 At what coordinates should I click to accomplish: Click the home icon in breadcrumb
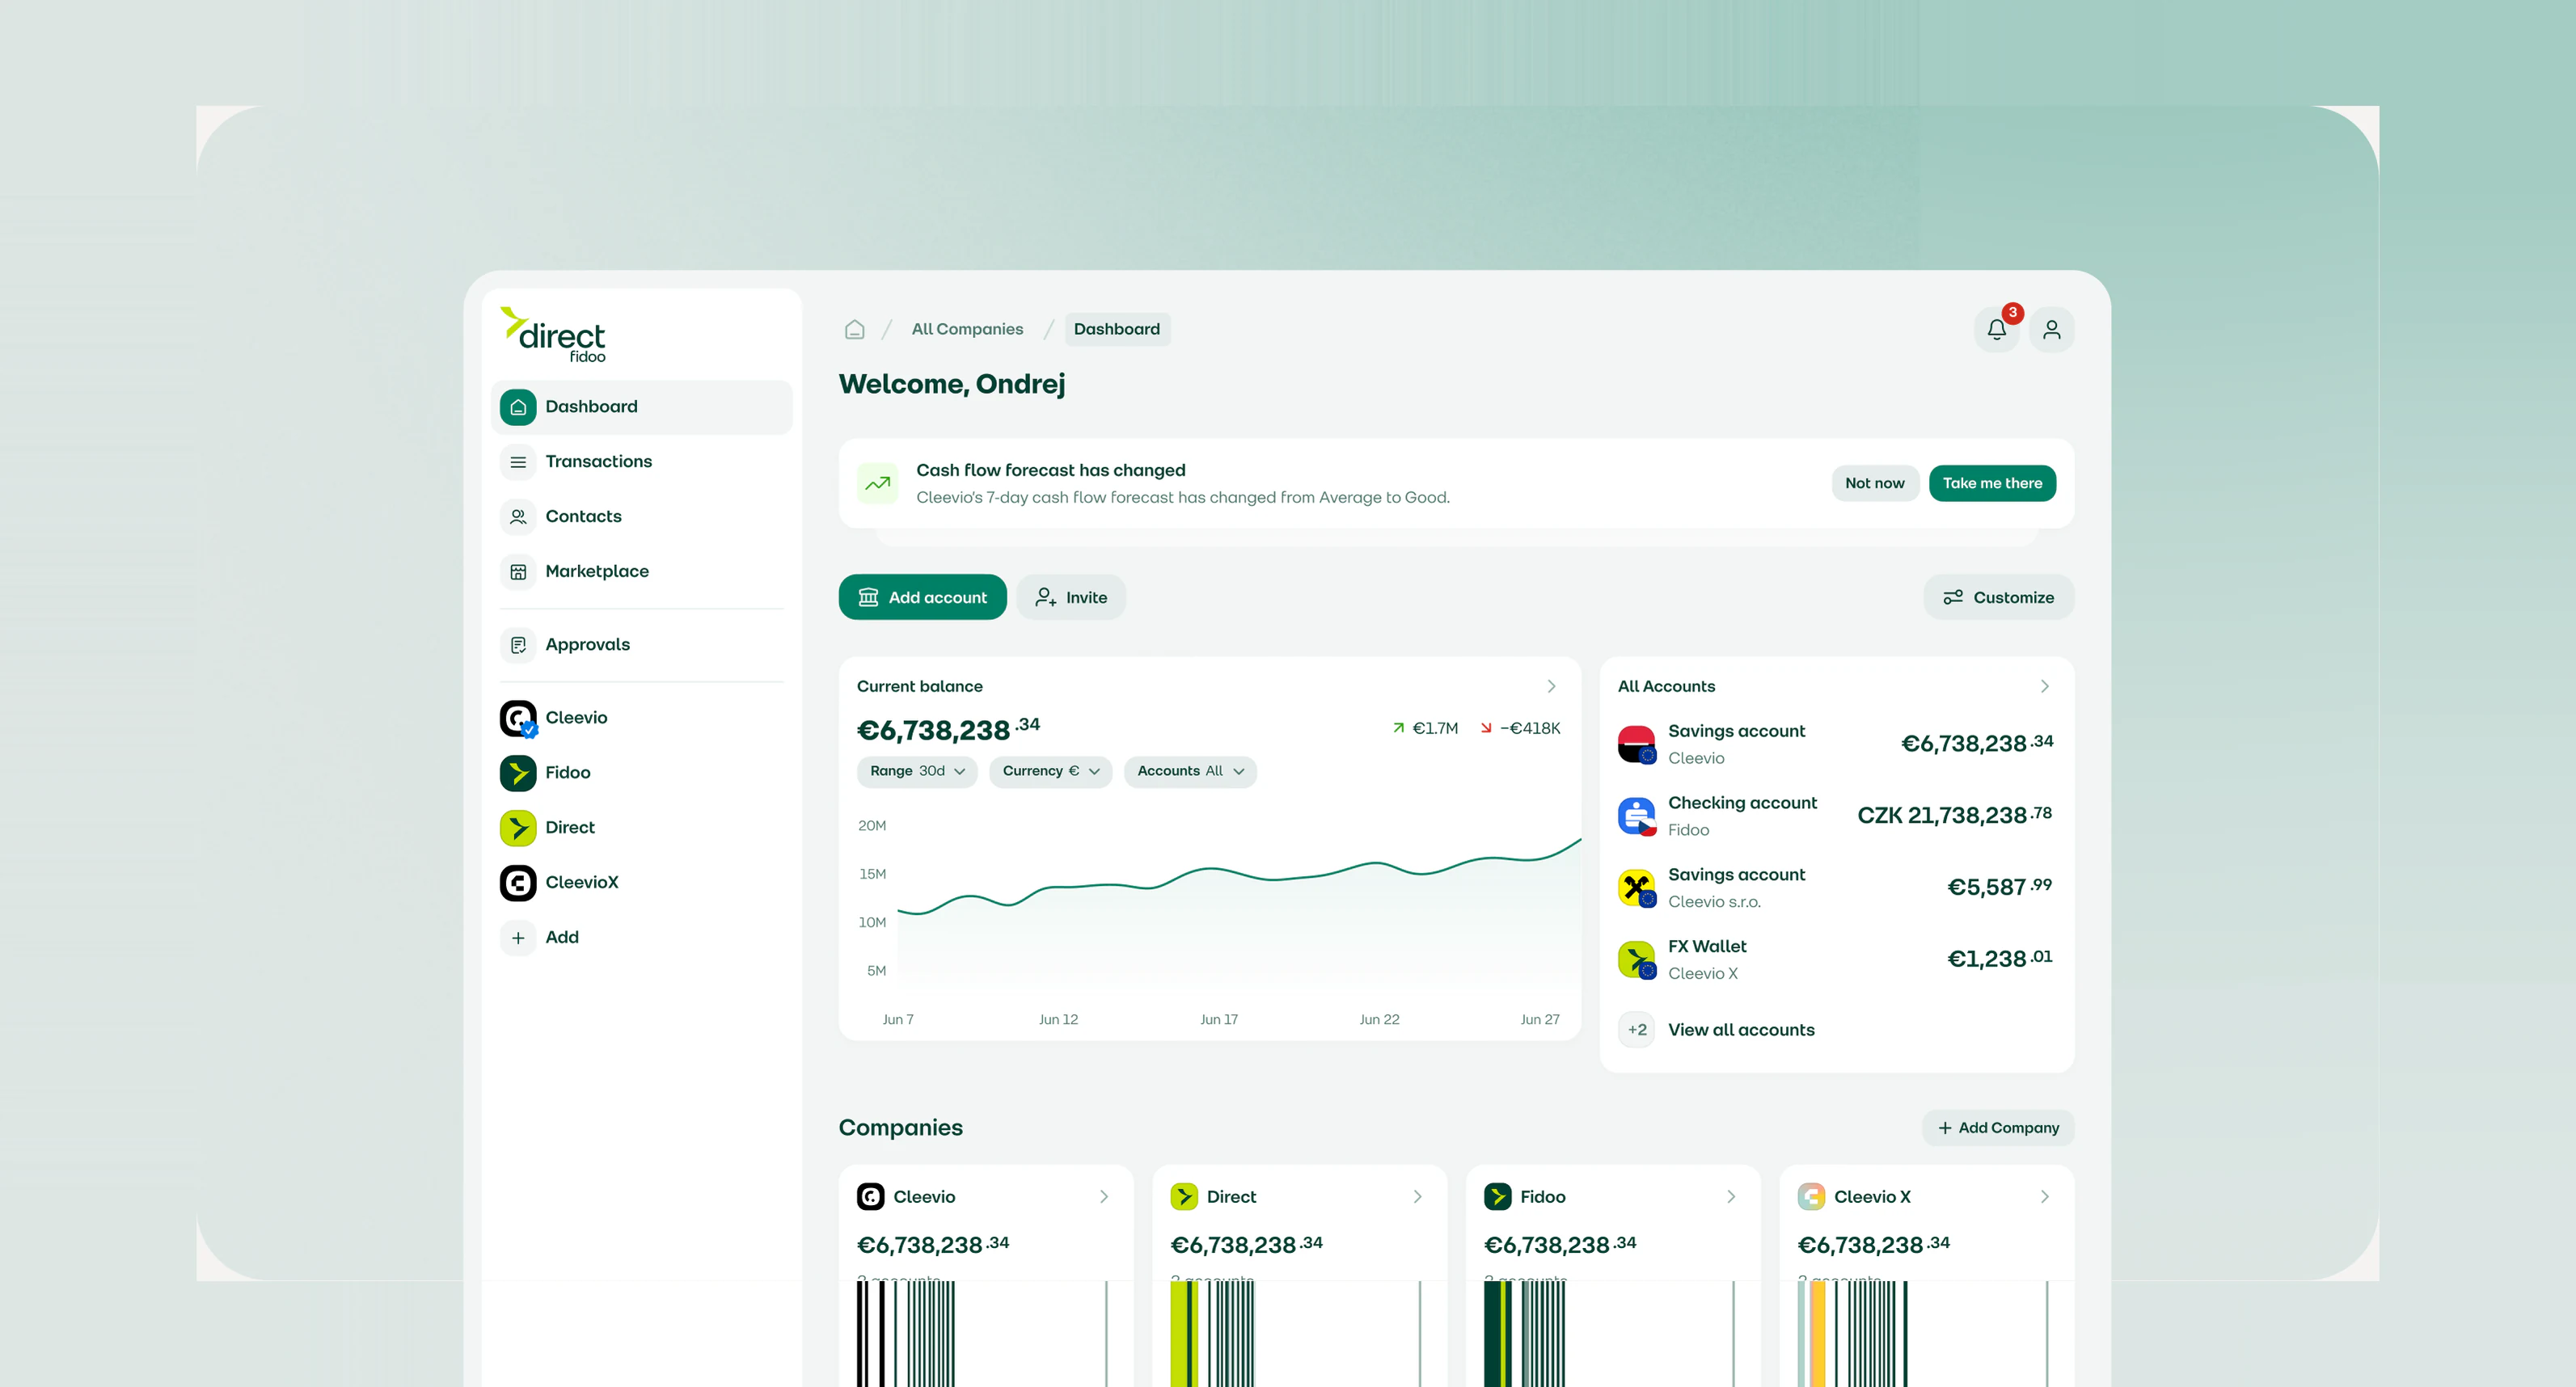coord(854,329)
